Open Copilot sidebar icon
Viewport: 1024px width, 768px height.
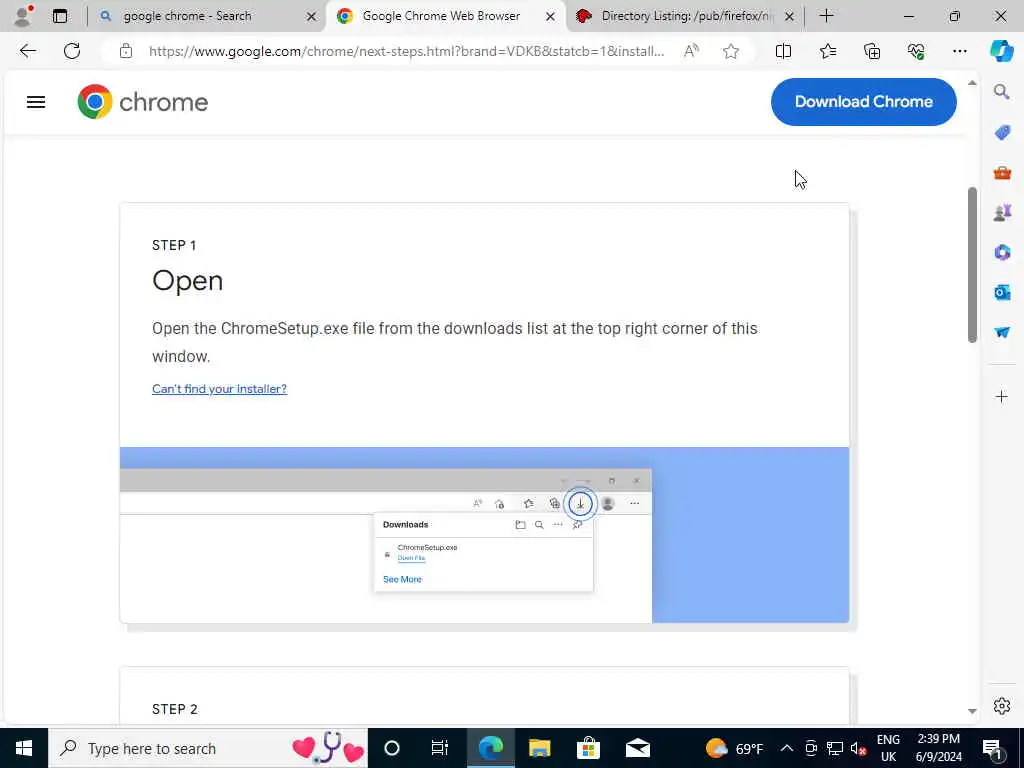tap(1002, 51)
